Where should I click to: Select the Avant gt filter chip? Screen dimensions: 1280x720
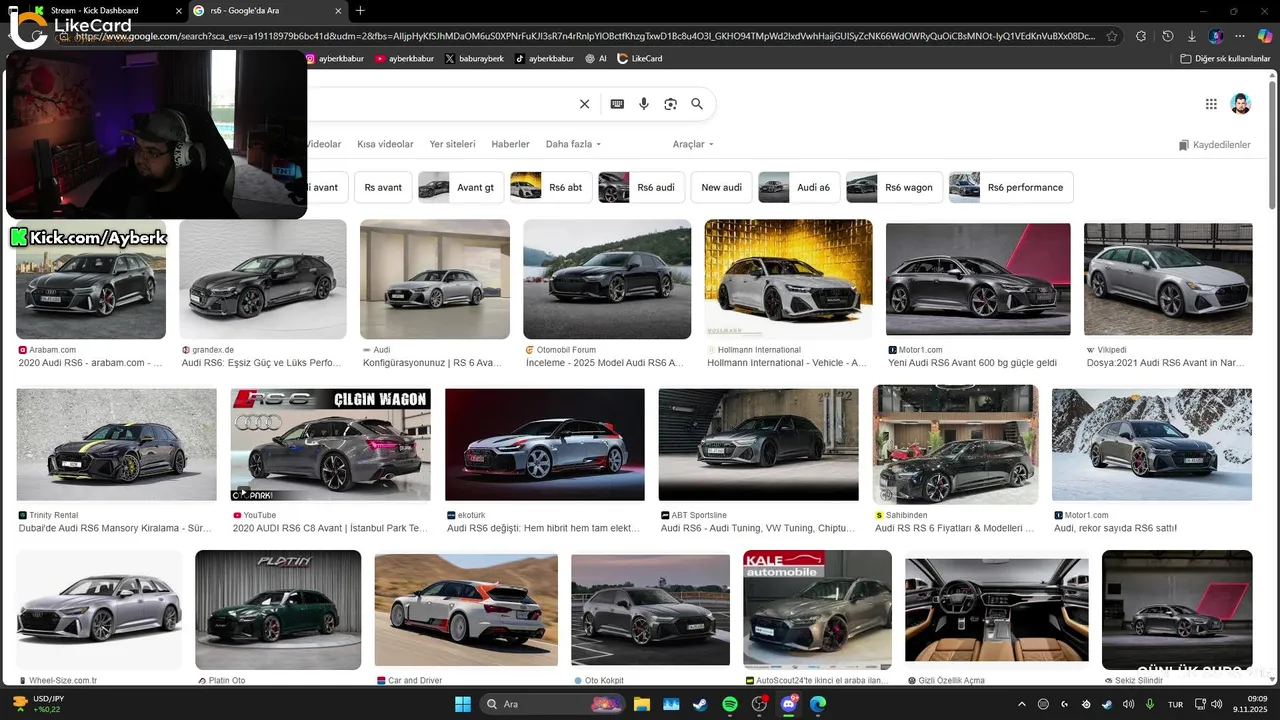tap(461, 187)
